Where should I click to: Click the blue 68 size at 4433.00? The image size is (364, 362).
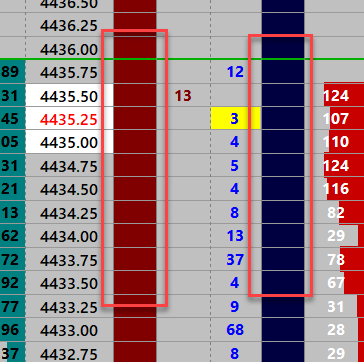pos(235,330)
